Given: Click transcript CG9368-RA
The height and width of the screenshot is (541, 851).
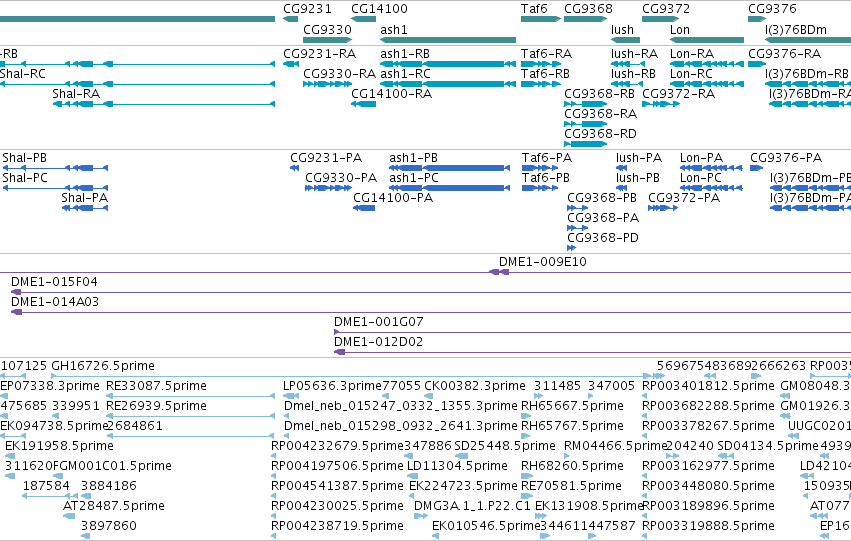Looking at the screenshot, I should 586,124.
